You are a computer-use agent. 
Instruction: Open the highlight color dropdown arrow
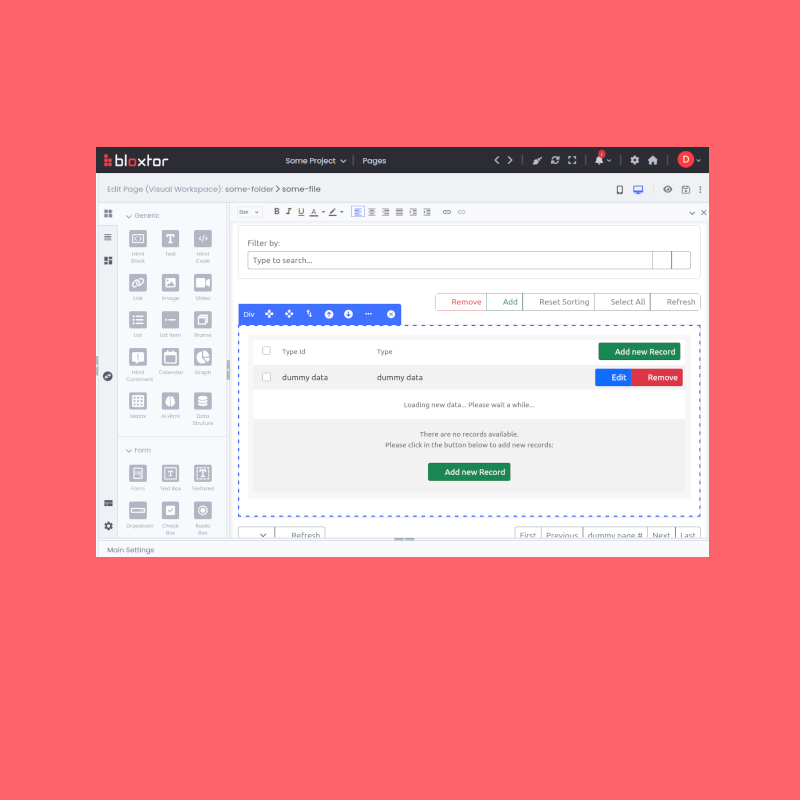pos(342,212)
